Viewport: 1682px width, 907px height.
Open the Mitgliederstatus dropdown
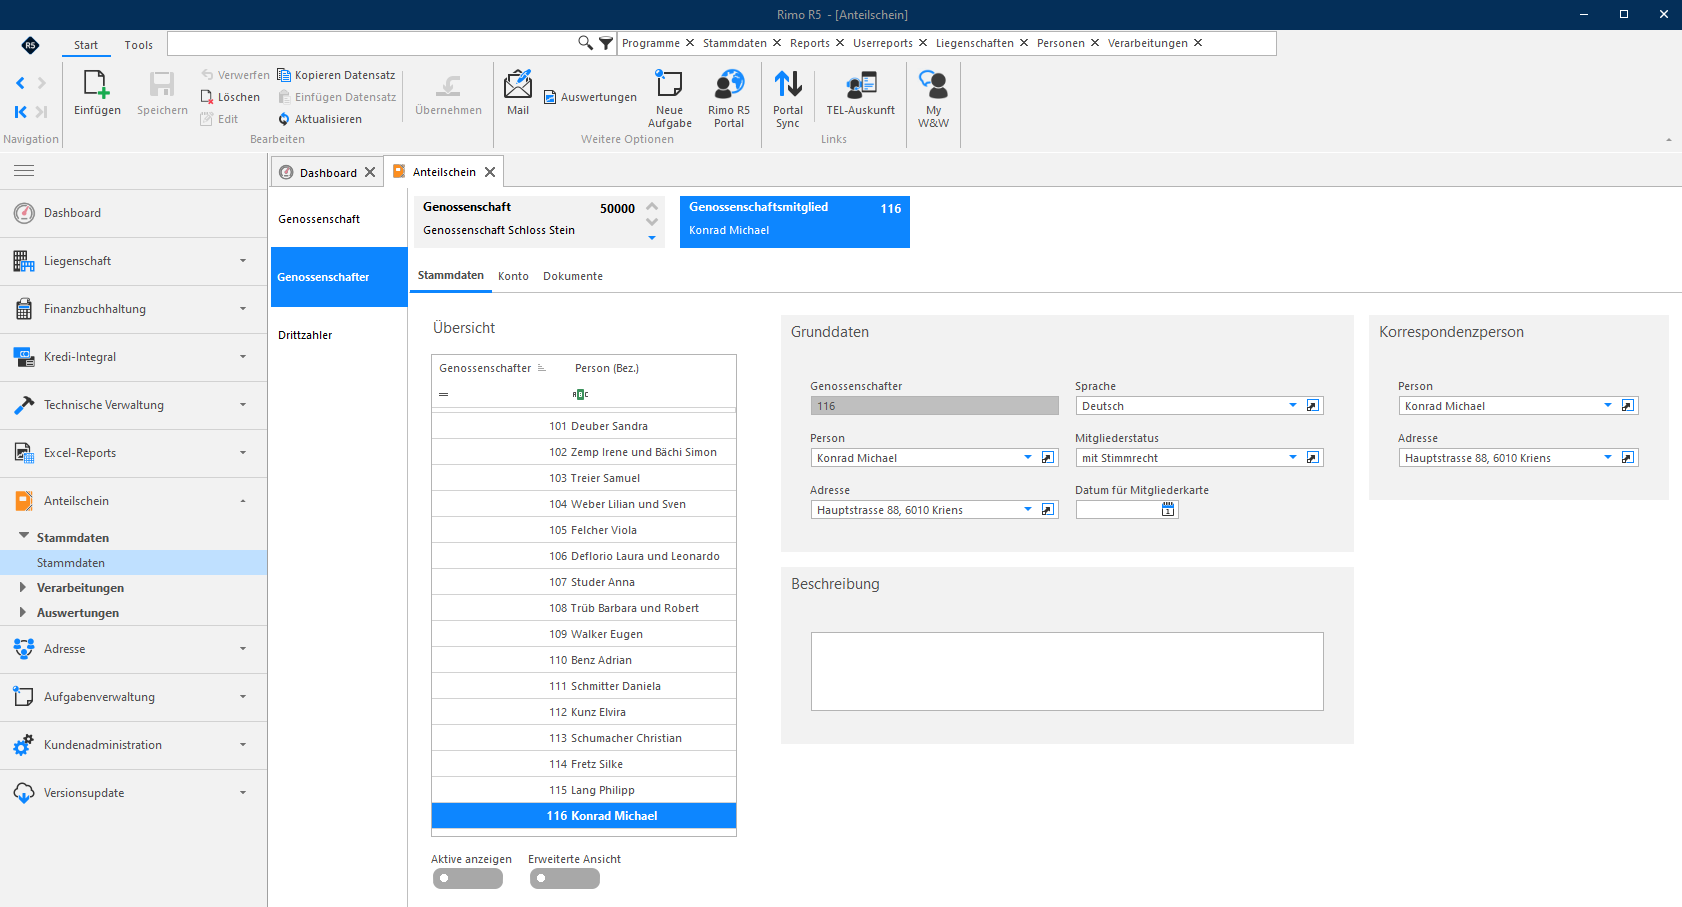tap(1293, 458)
